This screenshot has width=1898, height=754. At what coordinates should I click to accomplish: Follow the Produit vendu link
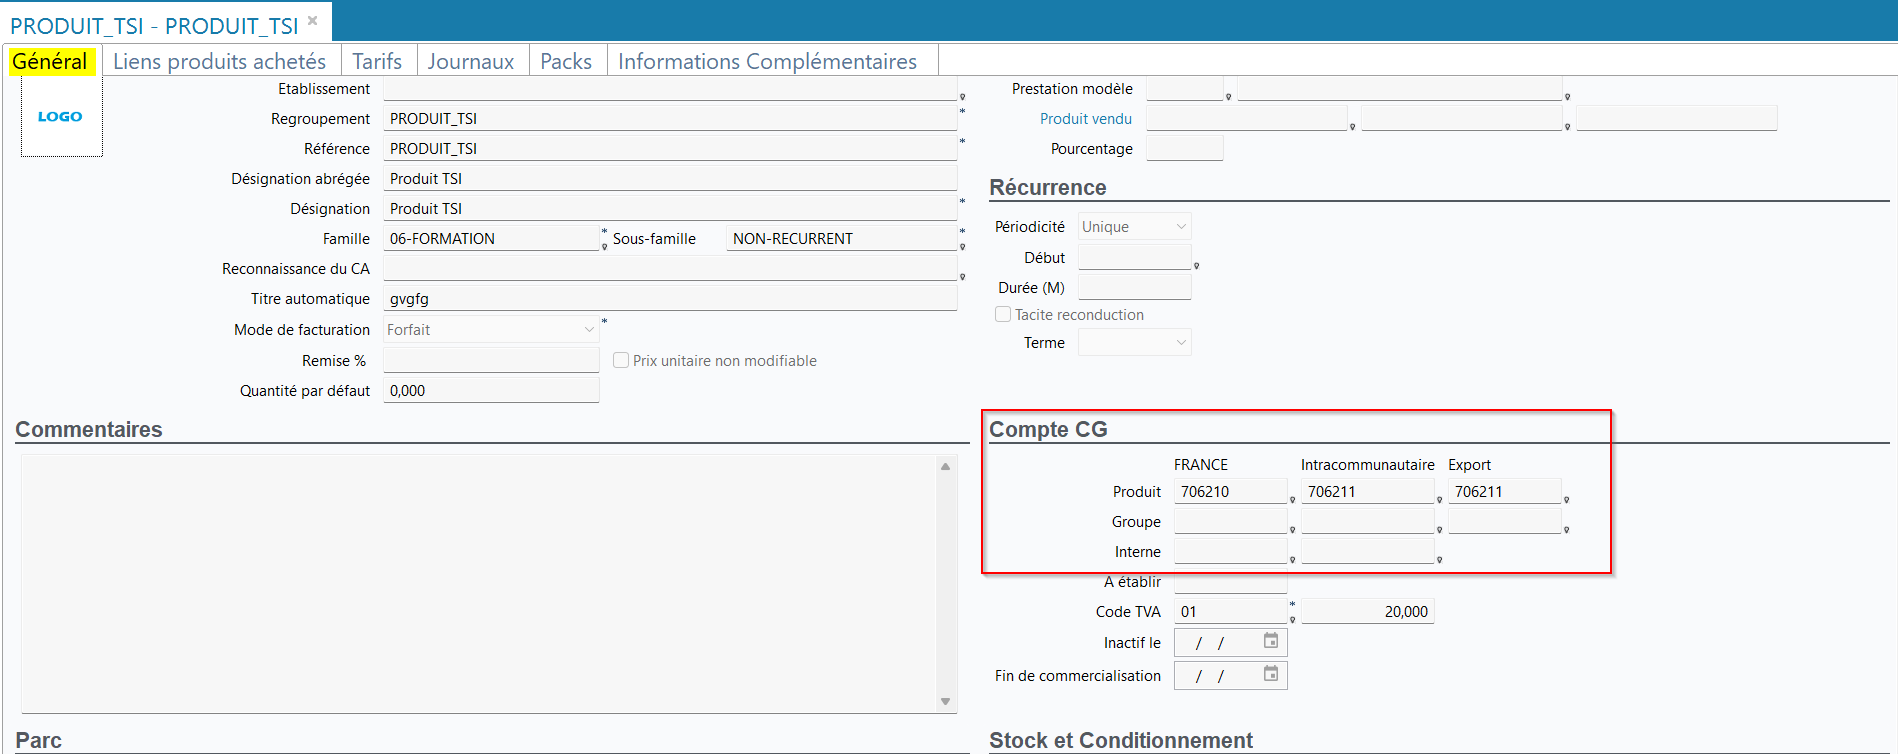coord(1086,119)
